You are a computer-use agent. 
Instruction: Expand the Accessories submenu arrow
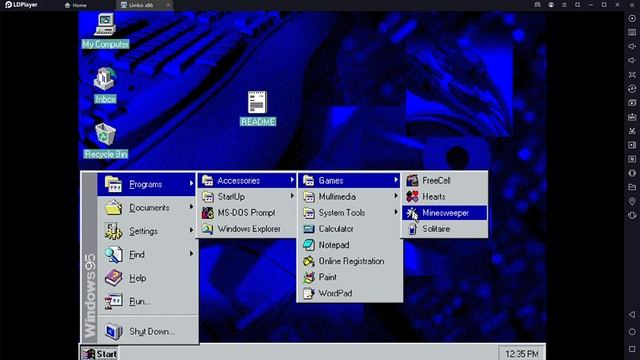tap(292, 180)
